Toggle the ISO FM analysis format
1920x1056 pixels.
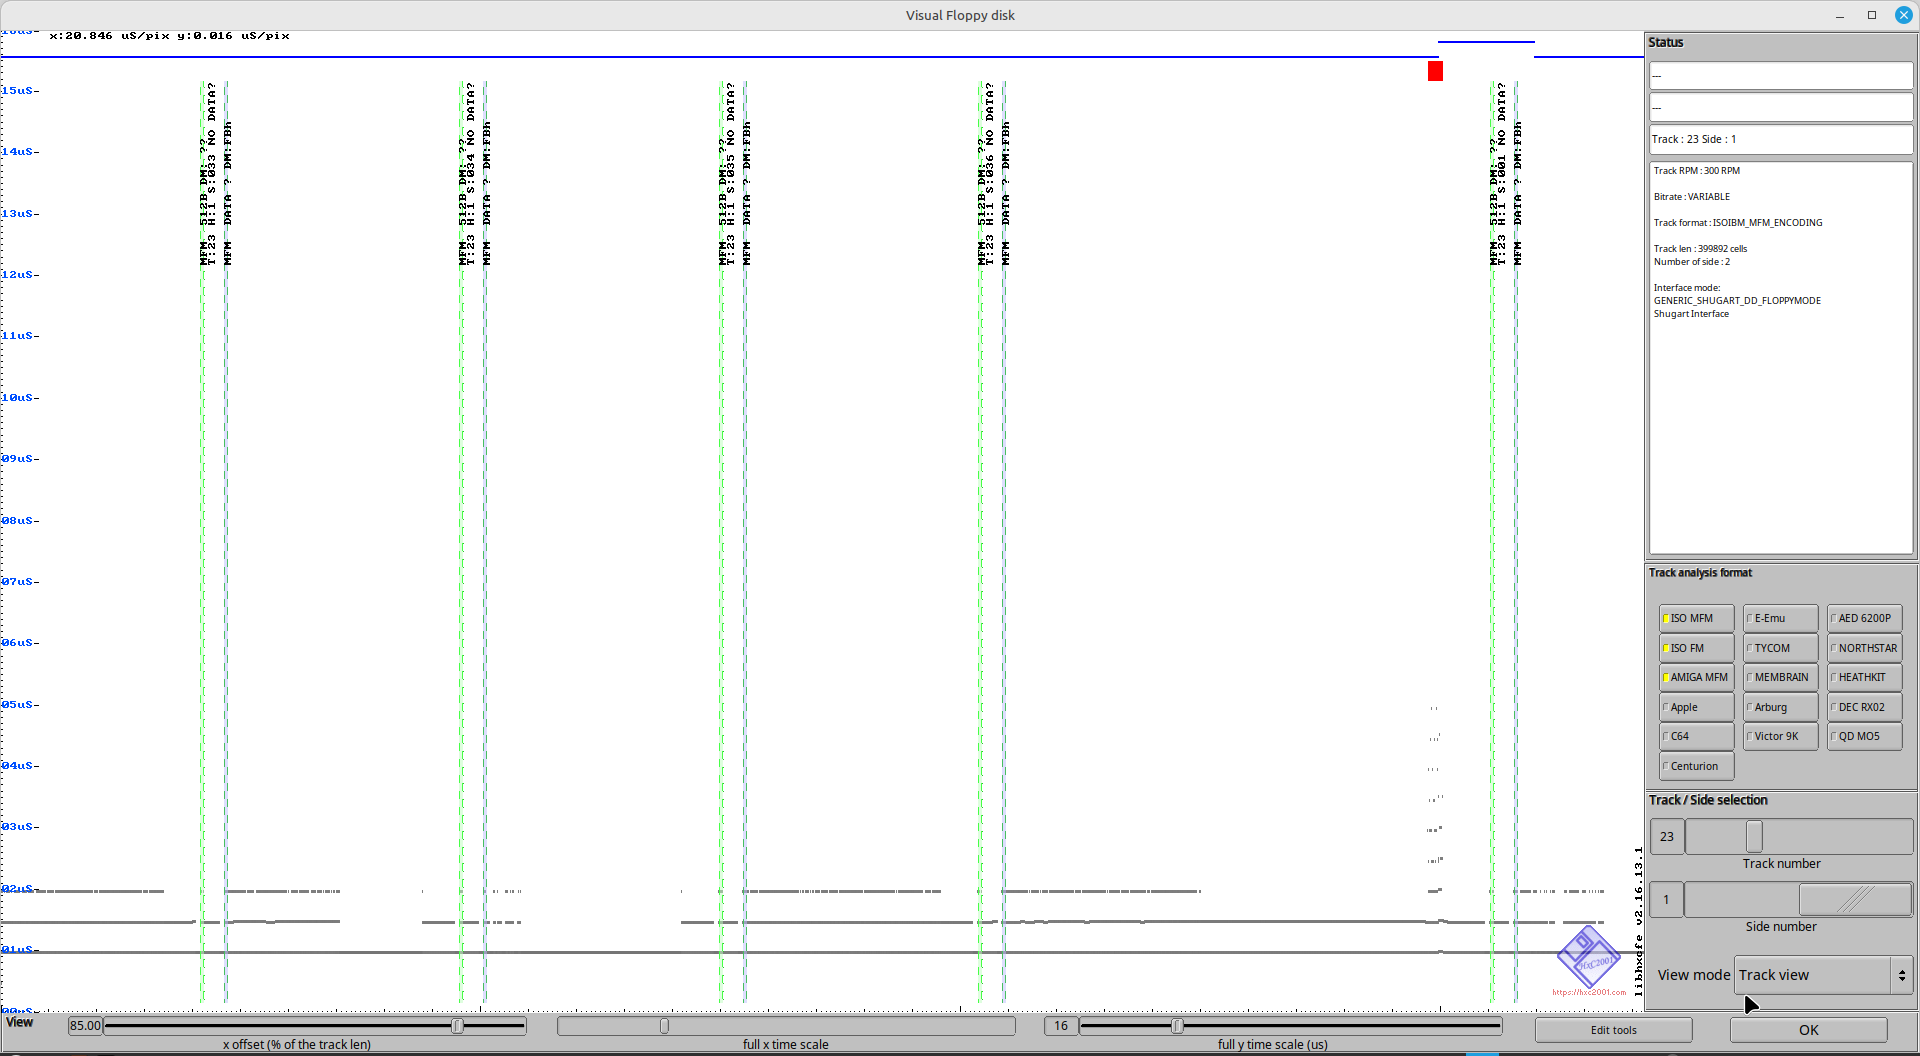tap(1696, 648)
